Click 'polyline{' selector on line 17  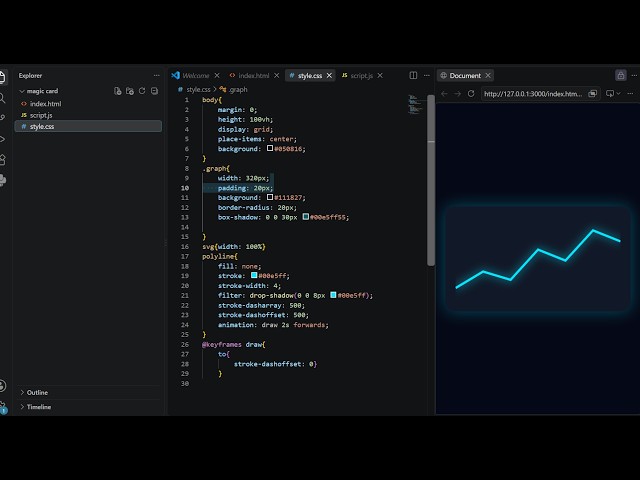coord(220,256)
